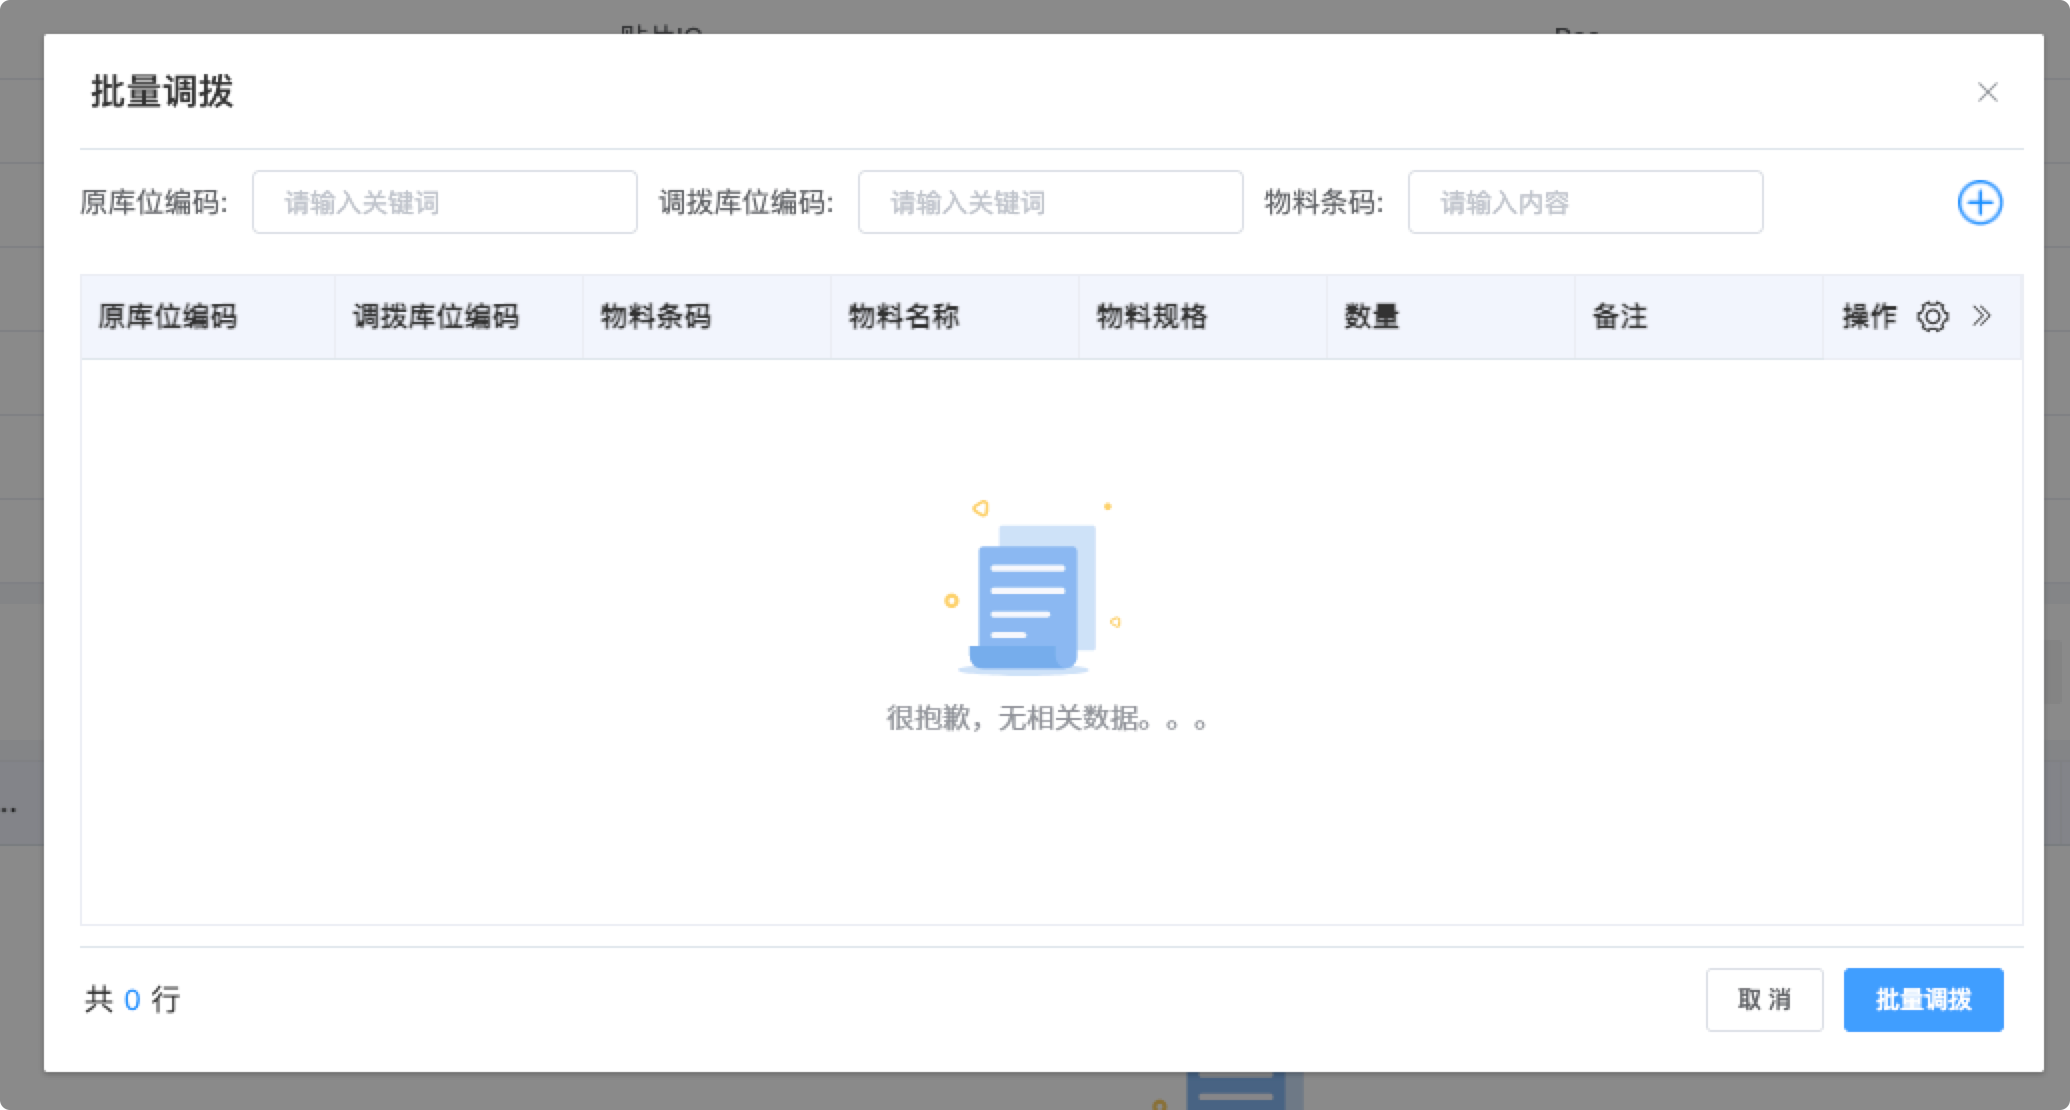Click the 物料名称 column header
Screen dimensions: 2070x1110
tap(904, 317)
